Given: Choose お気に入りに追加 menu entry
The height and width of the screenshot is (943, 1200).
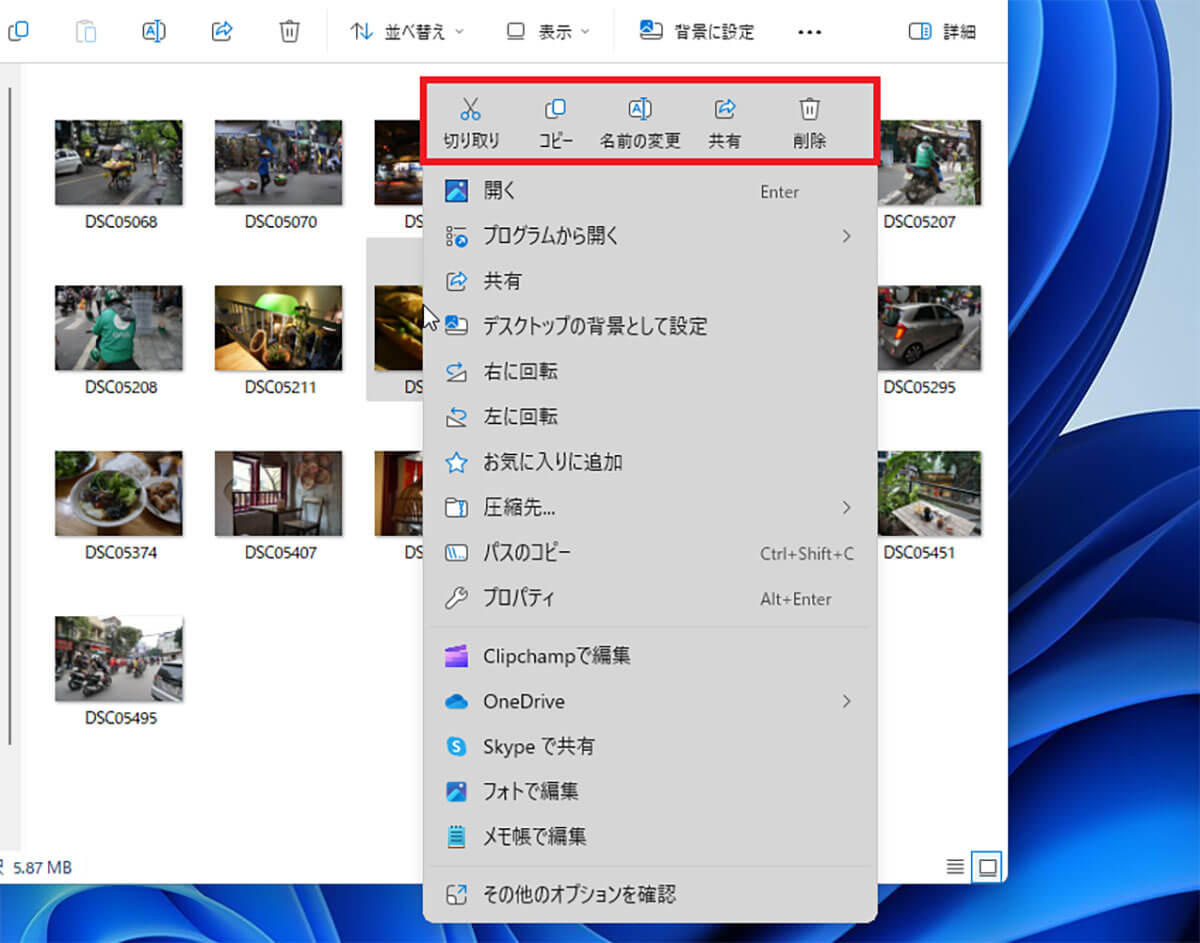Looking at the screenshot, I should coord(650,462).
